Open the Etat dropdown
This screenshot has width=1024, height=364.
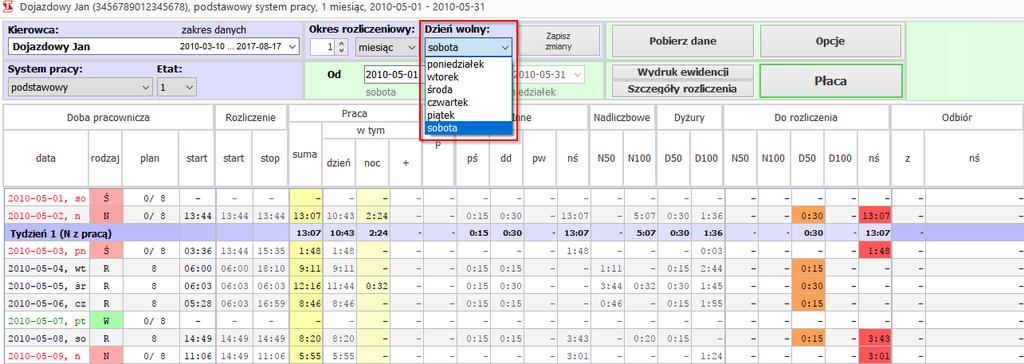pyautogui.click(x=176, y=86)
